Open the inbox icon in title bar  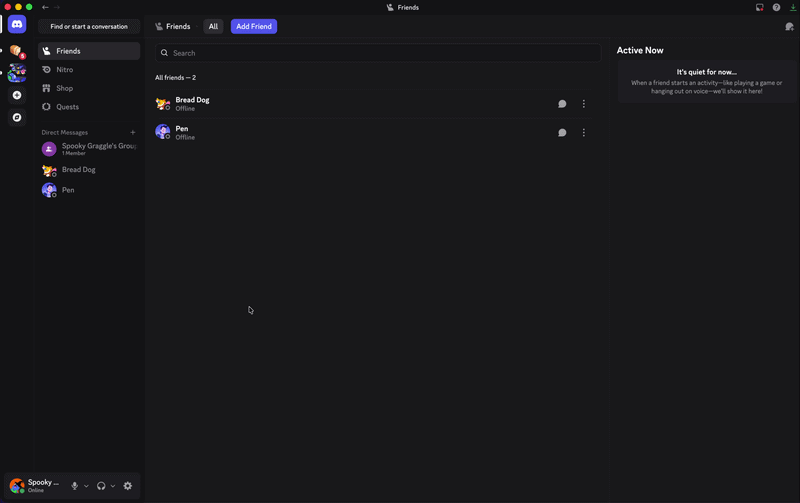click(x=760, y=7)
